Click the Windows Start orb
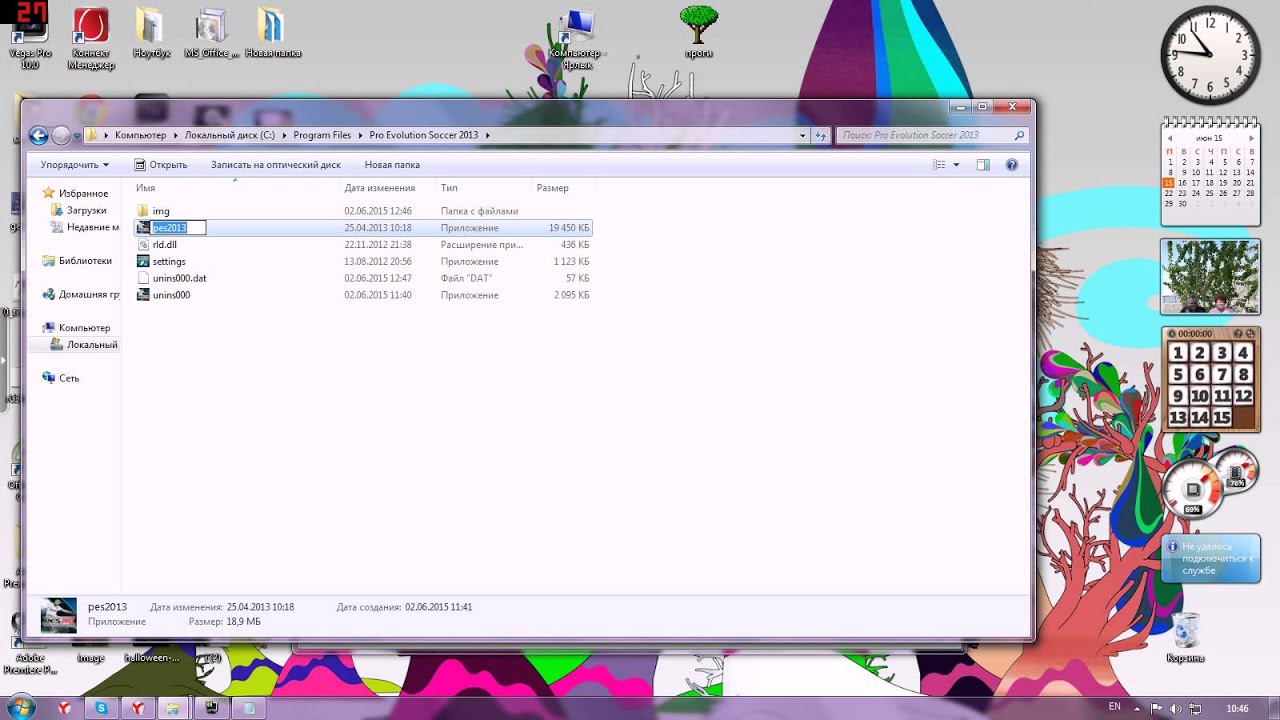 (x=21, y=708)
